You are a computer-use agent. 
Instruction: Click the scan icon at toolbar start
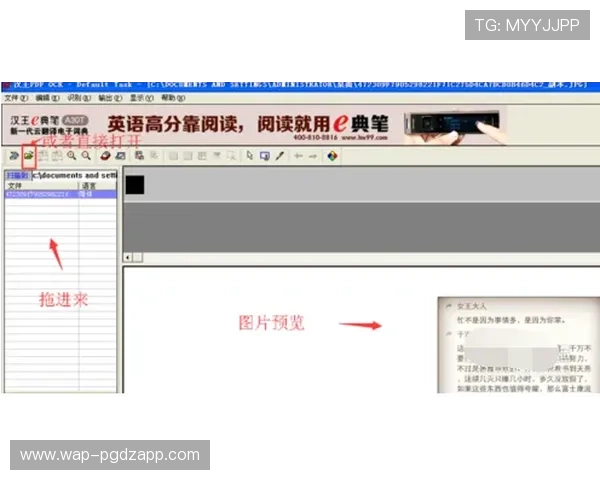14,156
